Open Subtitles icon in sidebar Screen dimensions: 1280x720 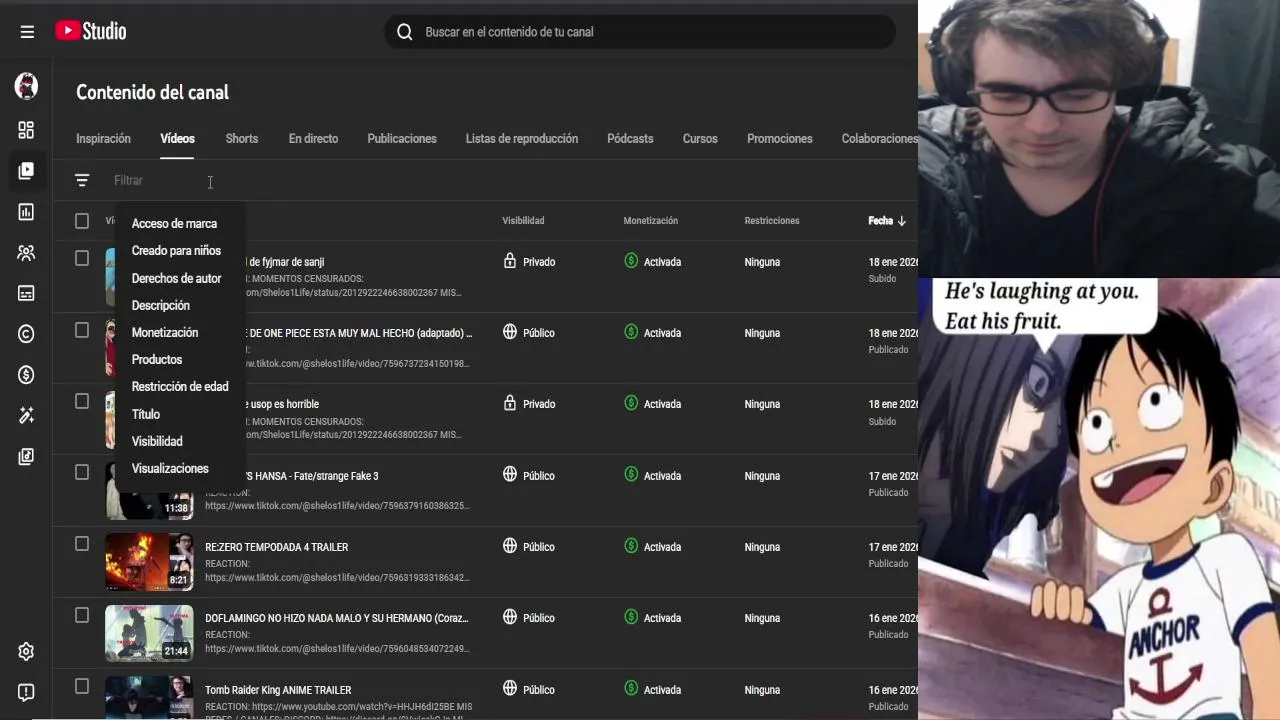26,293
